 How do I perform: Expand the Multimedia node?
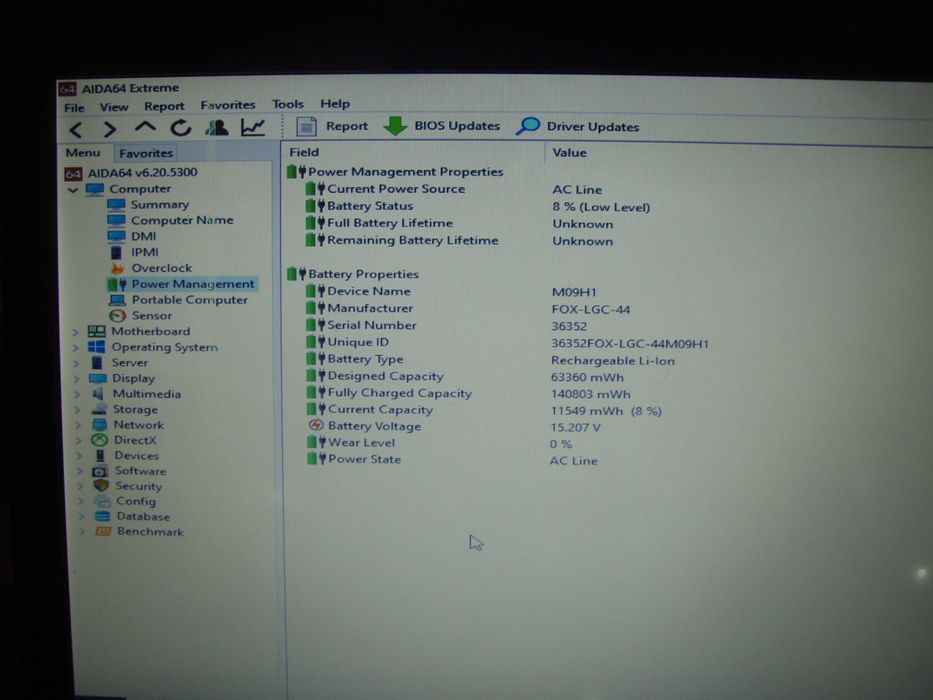[x=77, y=394]
